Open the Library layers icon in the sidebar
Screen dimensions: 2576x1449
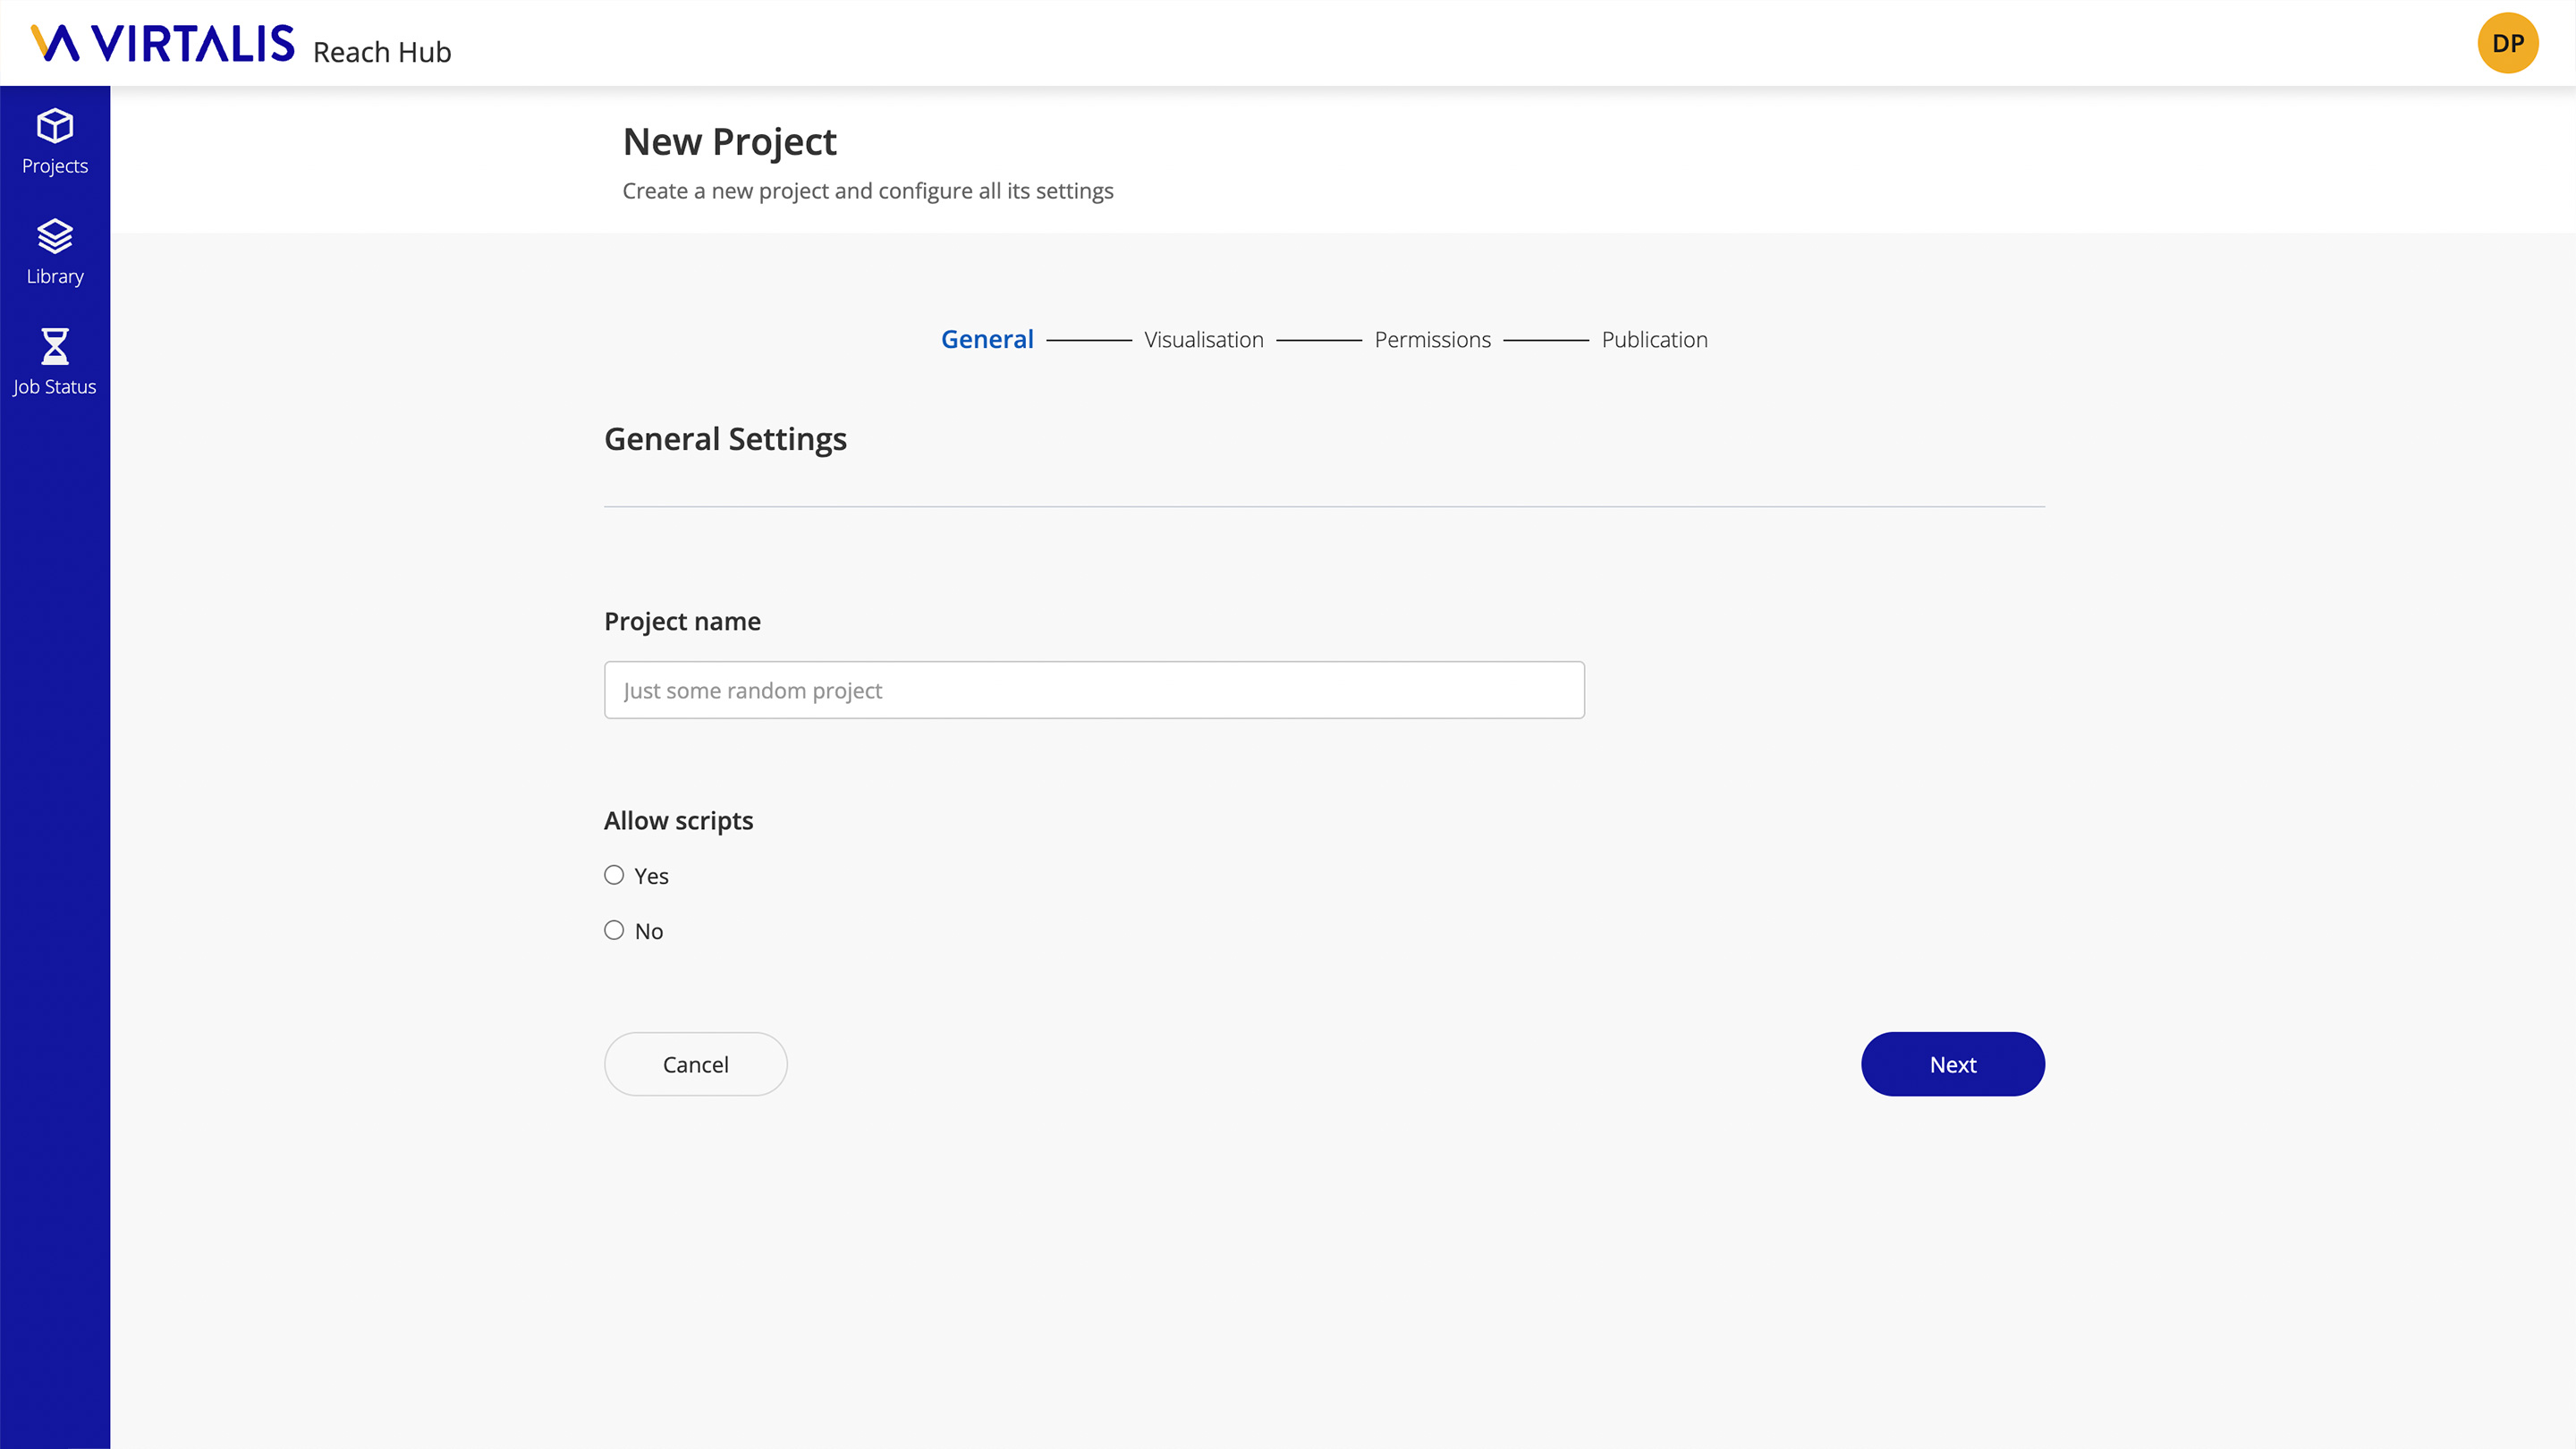click(x=55, y=236)
